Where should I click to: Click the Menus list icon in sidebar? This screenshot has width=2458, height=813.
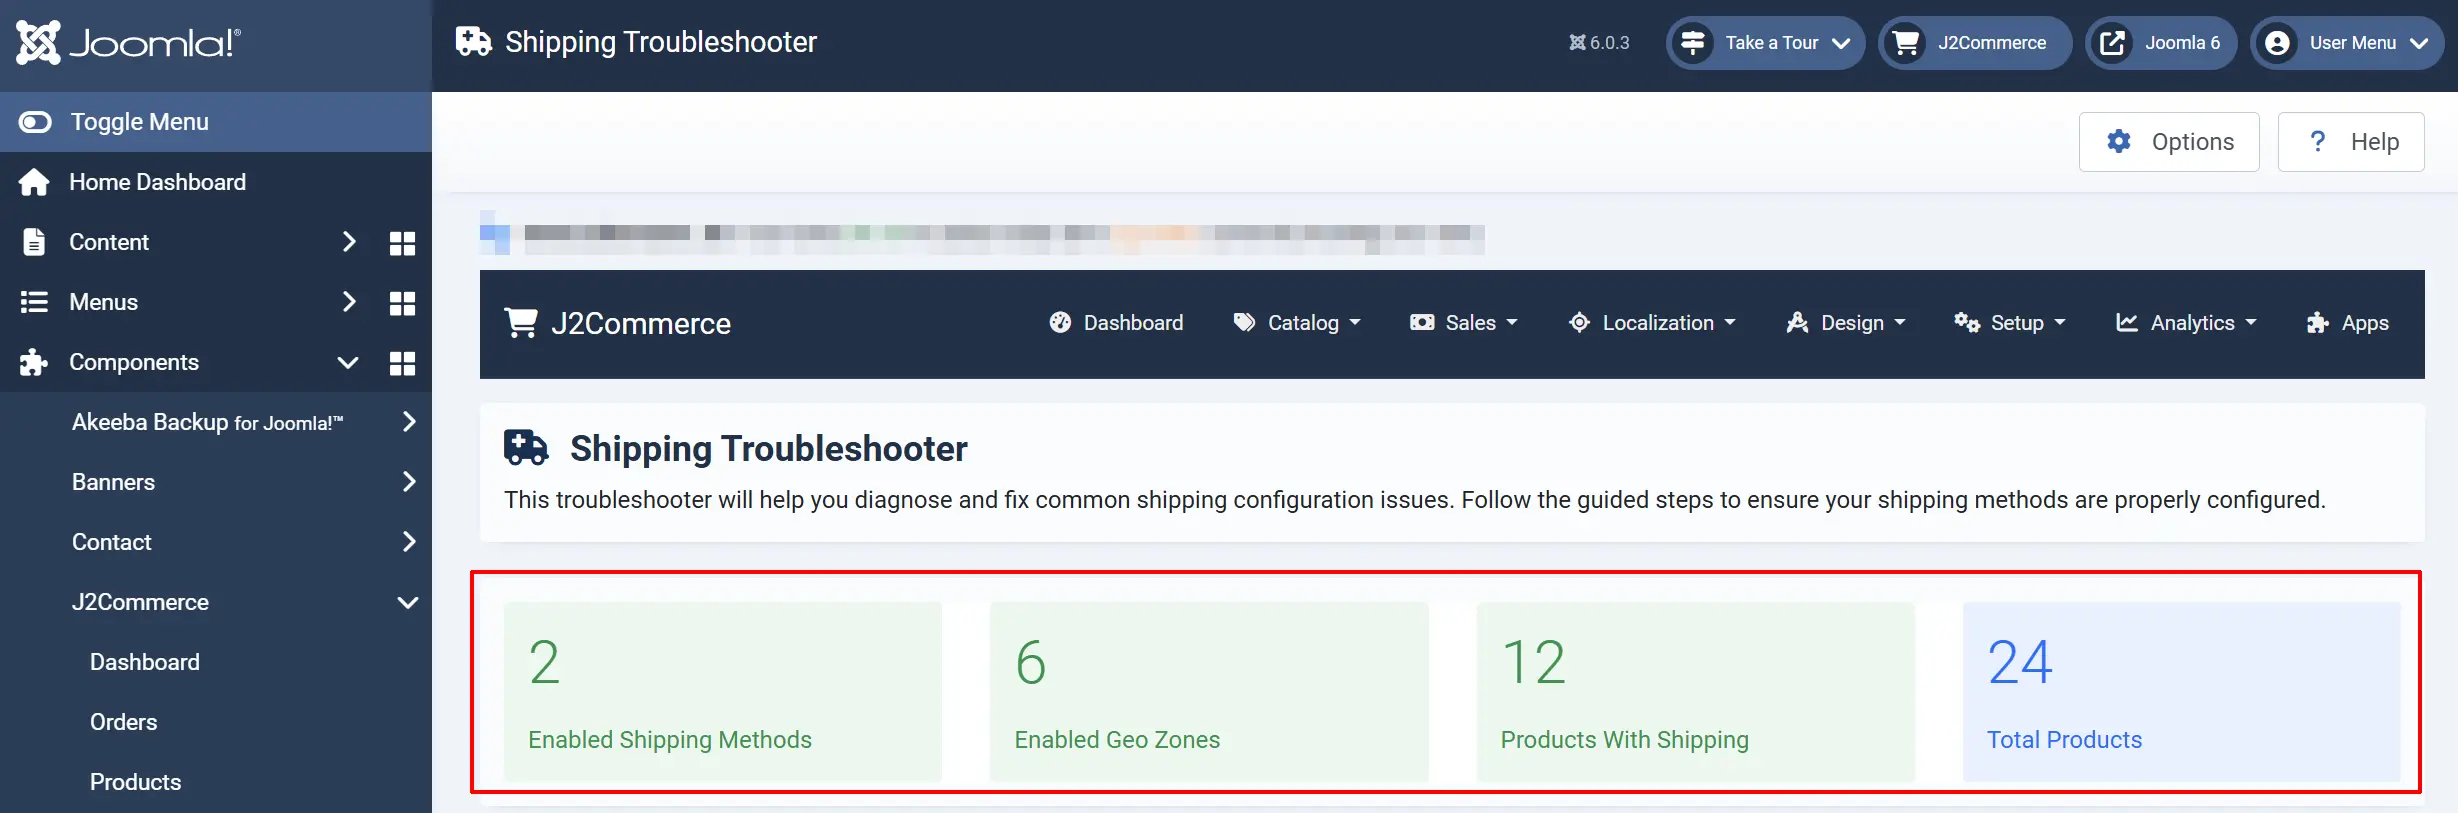click(34, 302)
